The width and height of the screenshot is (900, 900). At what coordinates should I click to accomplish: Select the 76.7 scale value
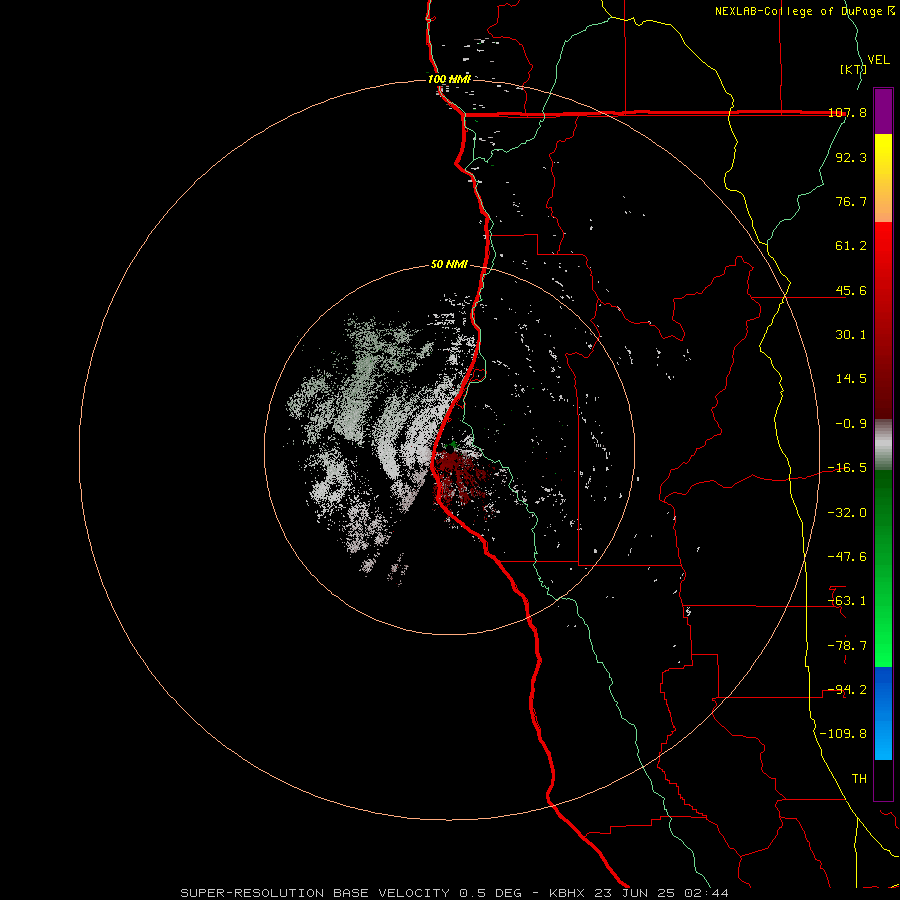click(851, 201)
